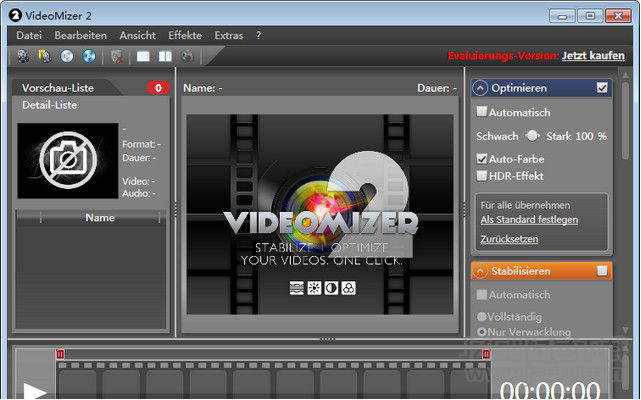Click Für alle übernehmen
641x400 pixels.
click(x=525, y=205)
